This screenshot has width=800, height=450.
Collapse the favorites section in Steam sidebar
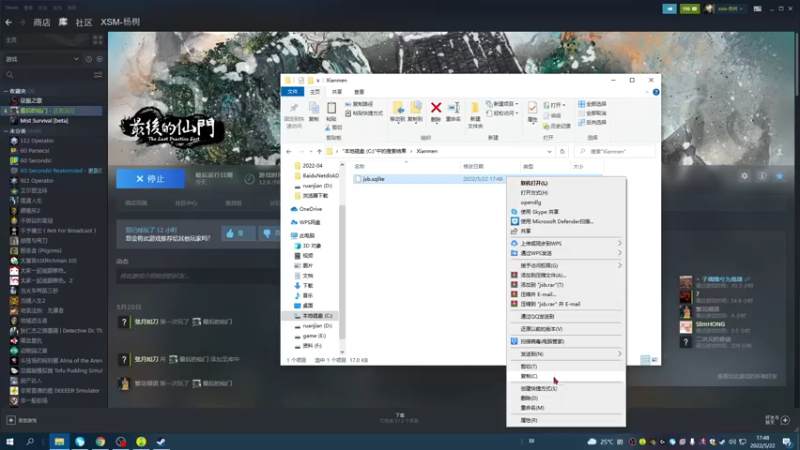pyautogui.click(x=6, y=91)
